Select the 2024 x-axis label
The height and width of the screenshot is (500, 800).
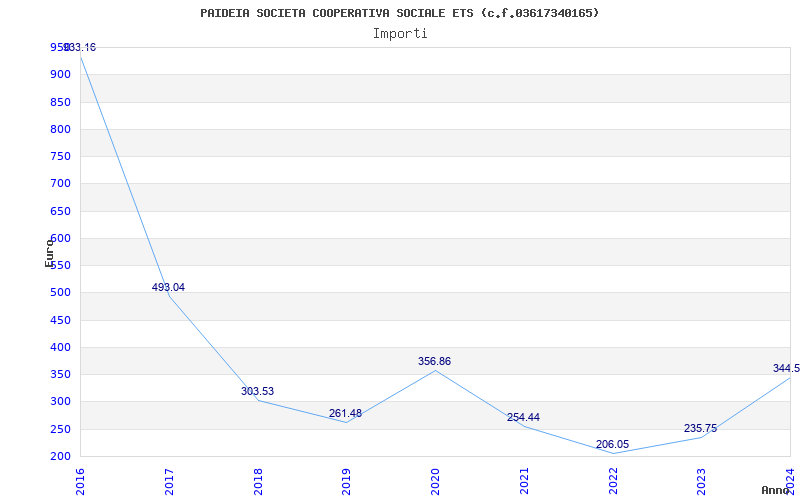(x=791, y=482)
